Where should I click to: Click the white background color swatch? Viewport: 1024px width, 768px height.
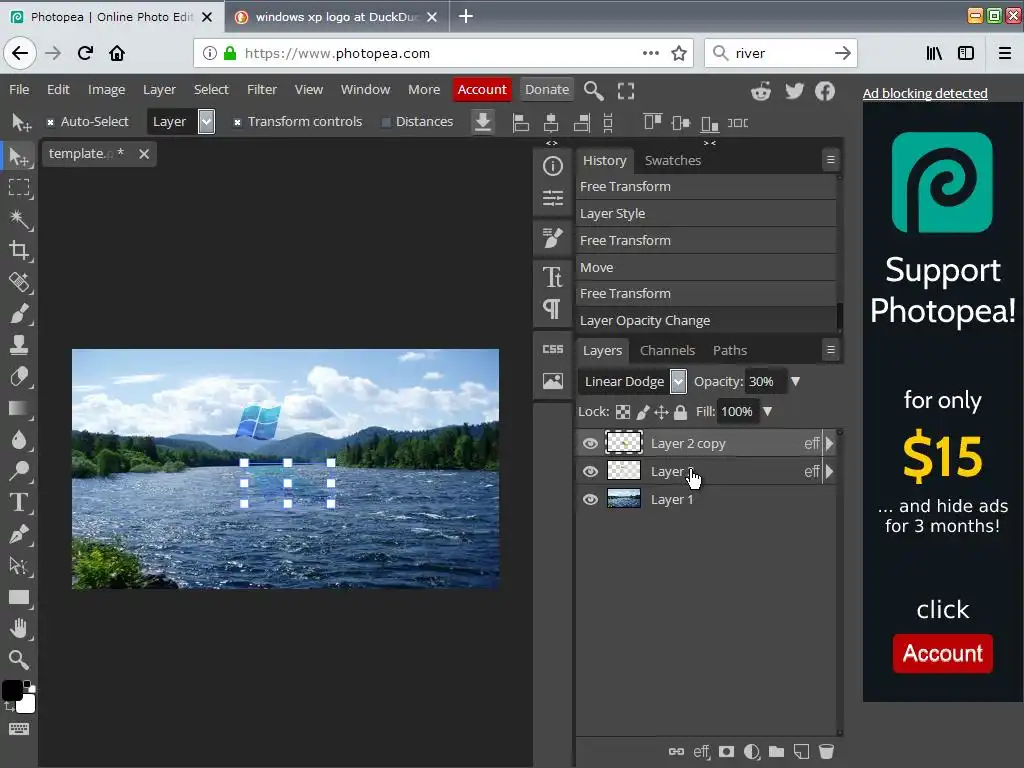27,704
